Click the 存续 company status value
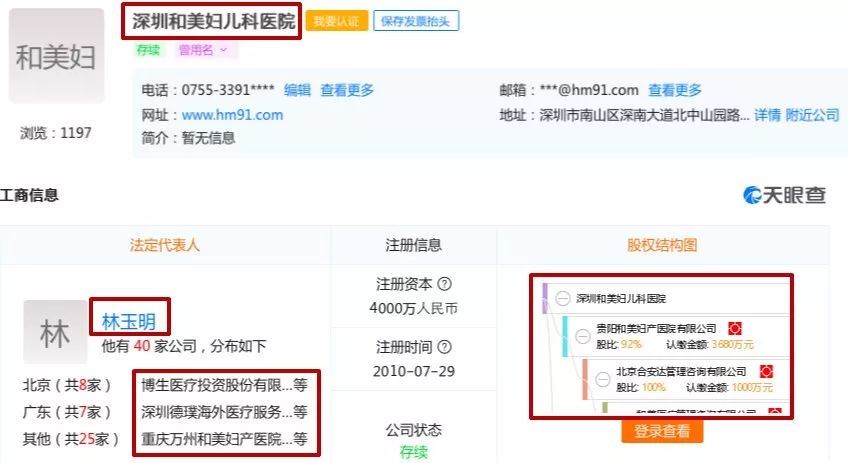Viewport: 848px width, 463px height. coord(414,452)
